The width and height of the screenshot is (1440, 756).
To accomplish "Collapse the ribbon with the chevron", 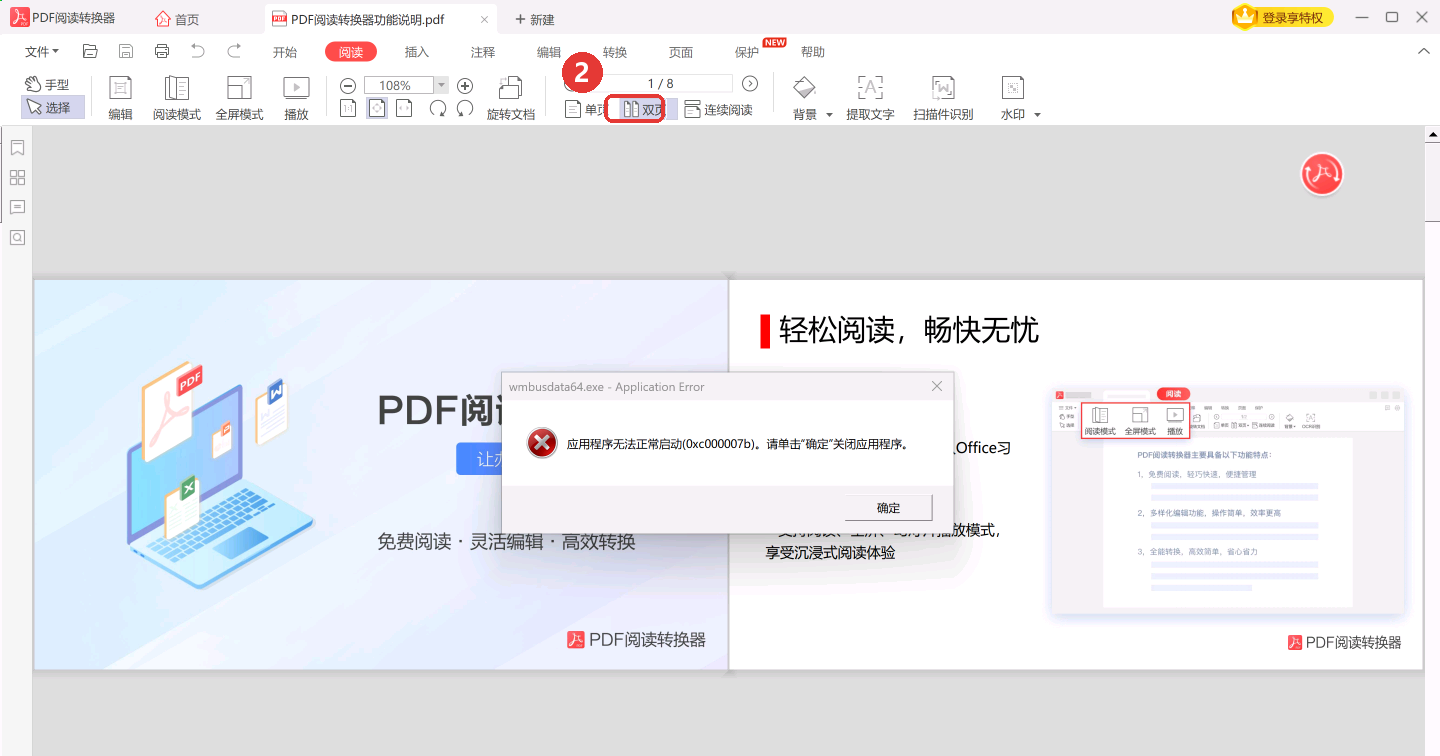I will 1424,52.
